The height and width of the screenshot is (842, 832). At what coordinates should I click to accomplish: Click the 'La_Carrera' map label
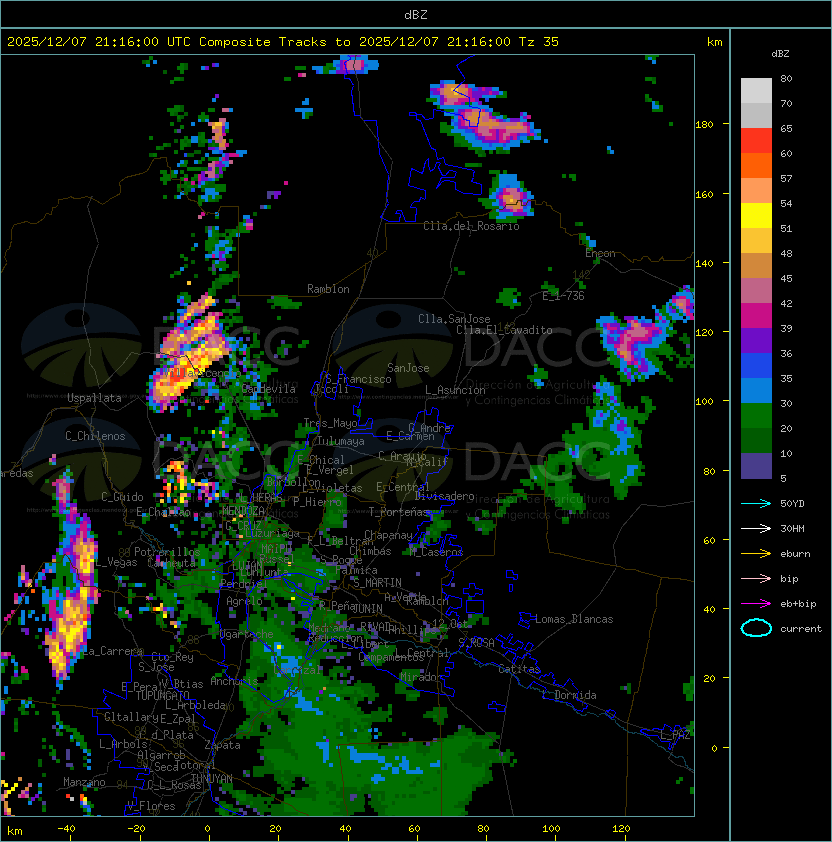[113, 651]
